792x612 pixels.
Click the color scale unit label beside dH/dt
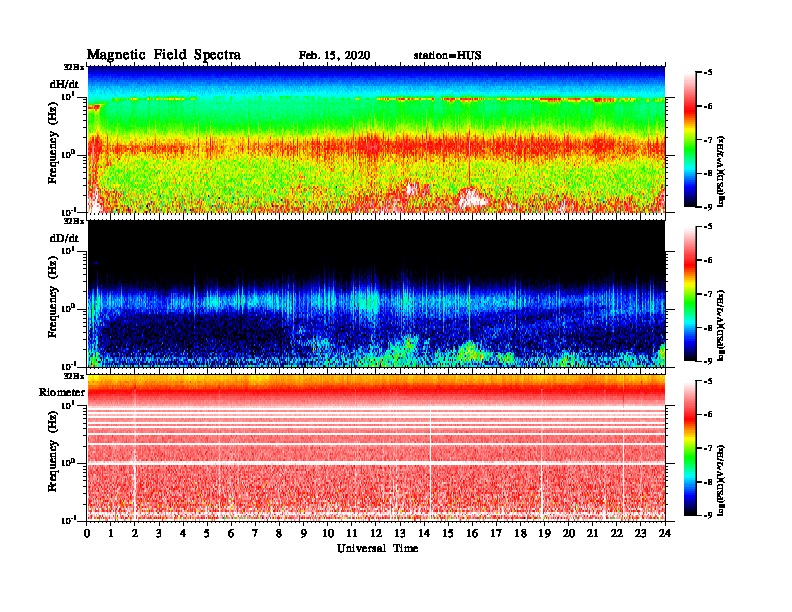pos(721,171)
